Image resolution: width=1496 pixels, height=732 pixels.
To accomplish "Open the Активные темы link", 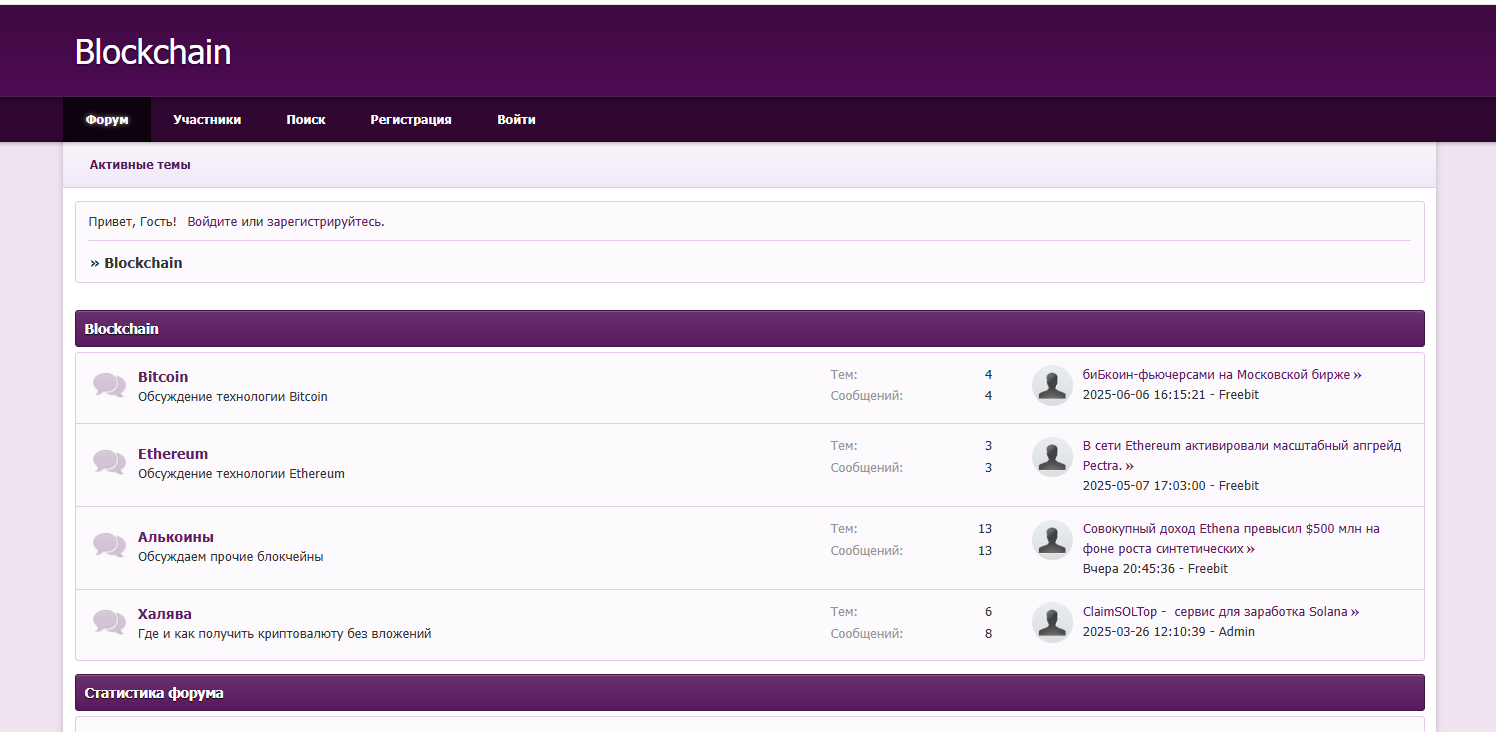I will point(140,165).
